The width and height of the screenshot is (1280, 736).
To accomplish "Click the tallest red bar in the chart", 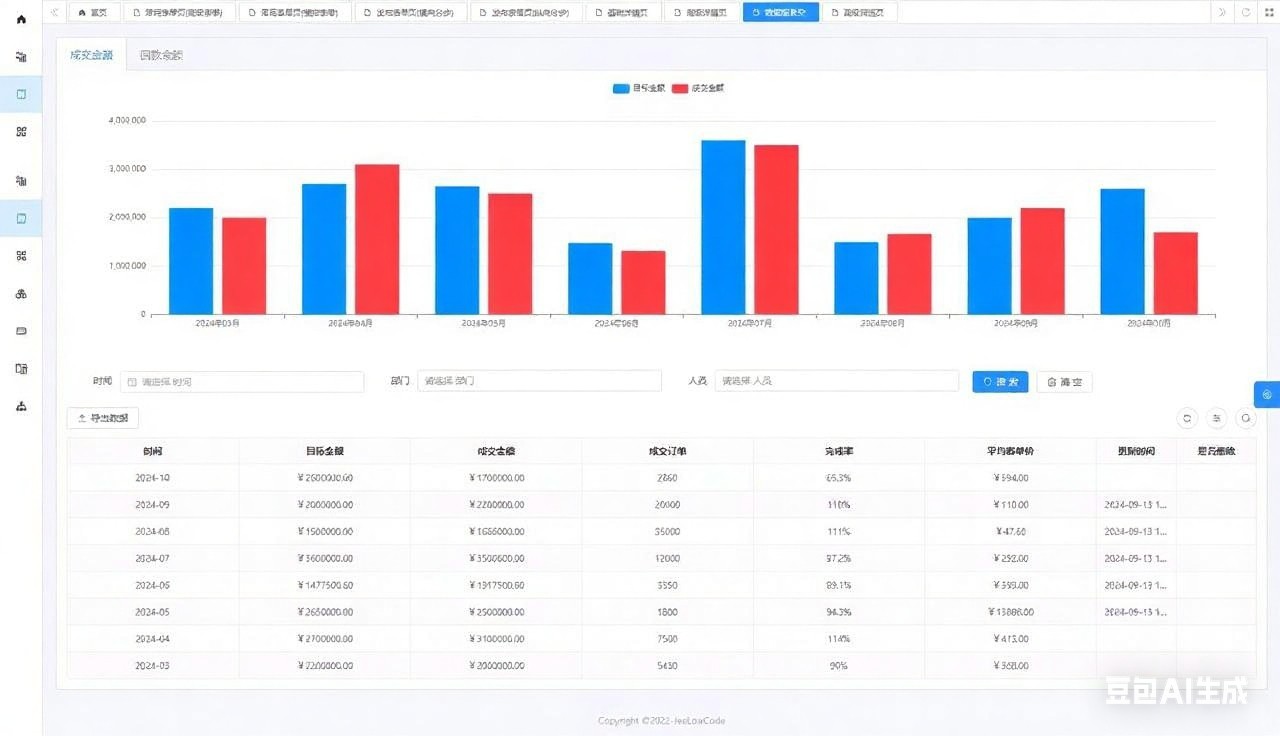I will click(x=776, y=230).
